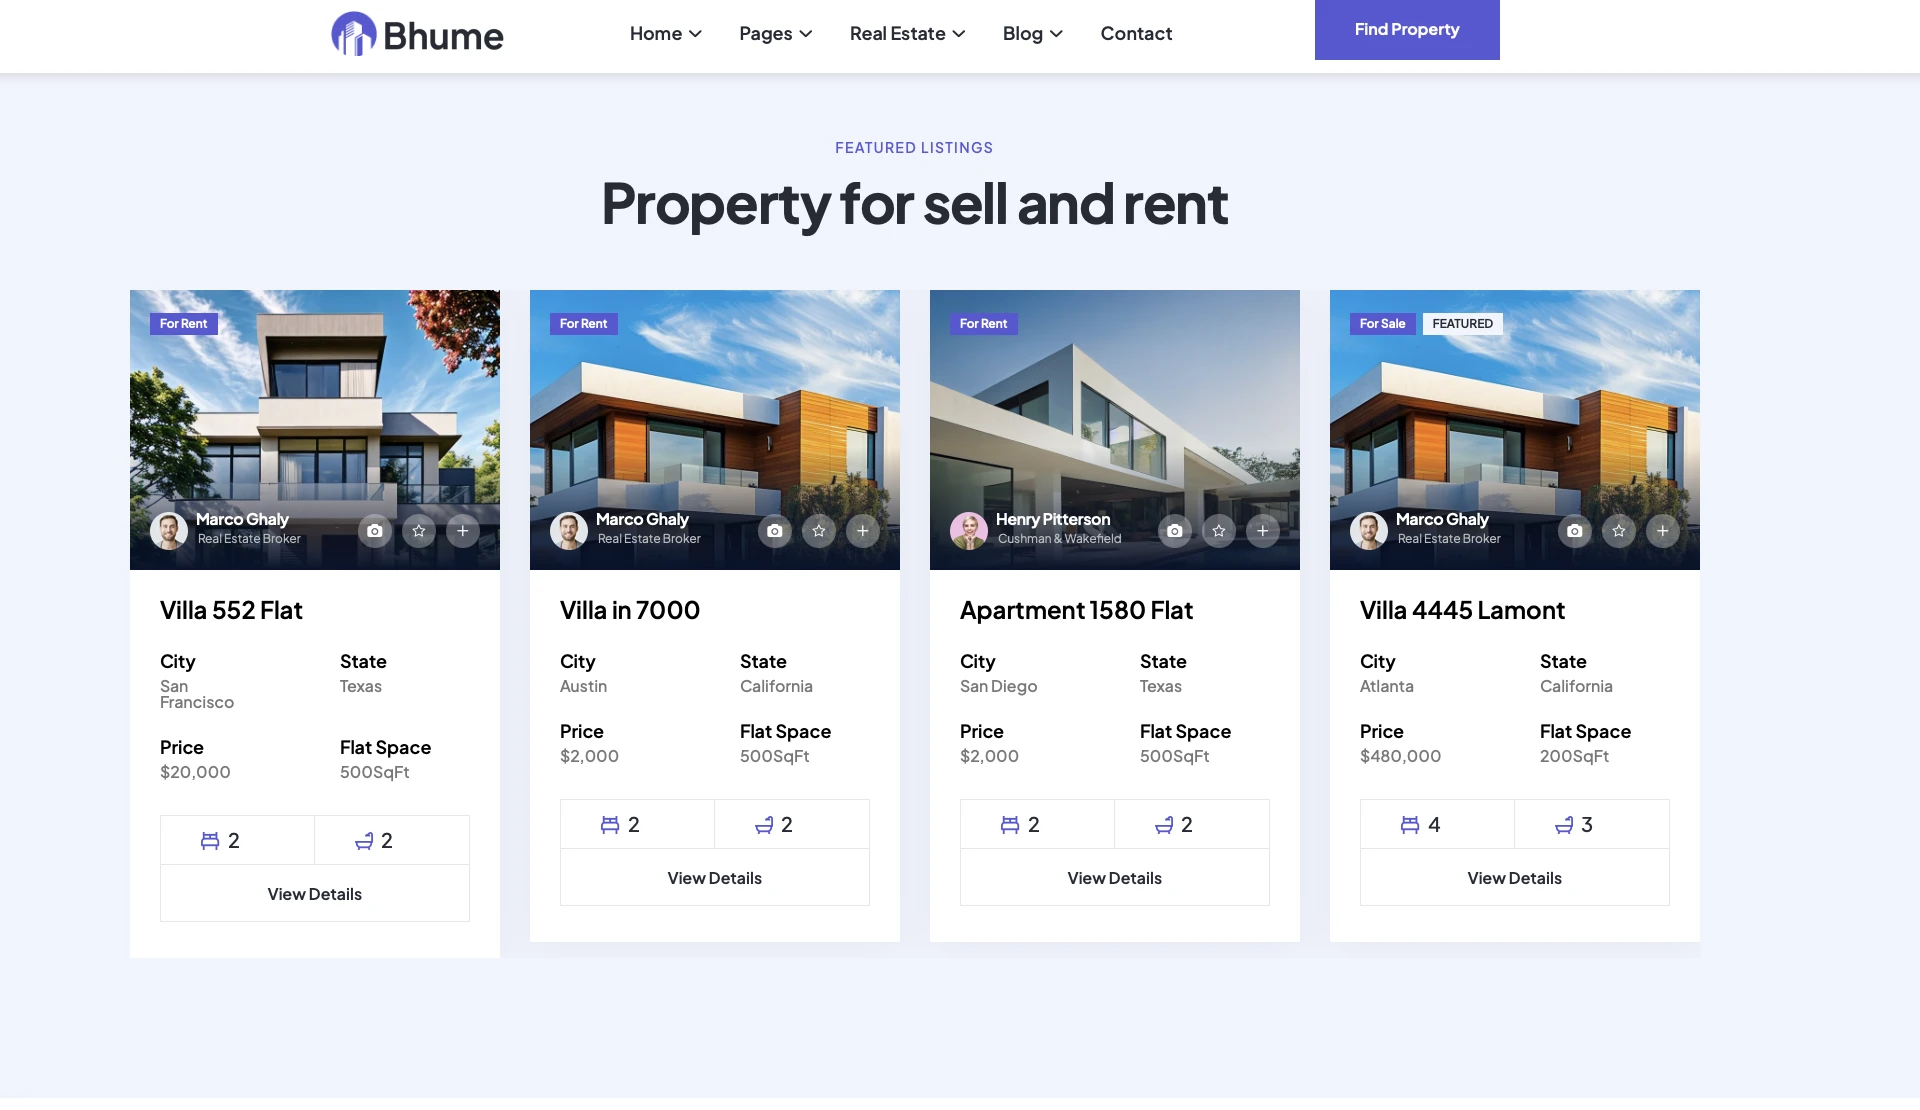Image resolution: width=1920 pixels, height=1110 pixels.
Task: Click bathtub icon on Villa in 7000
Action: pos(764,825)
